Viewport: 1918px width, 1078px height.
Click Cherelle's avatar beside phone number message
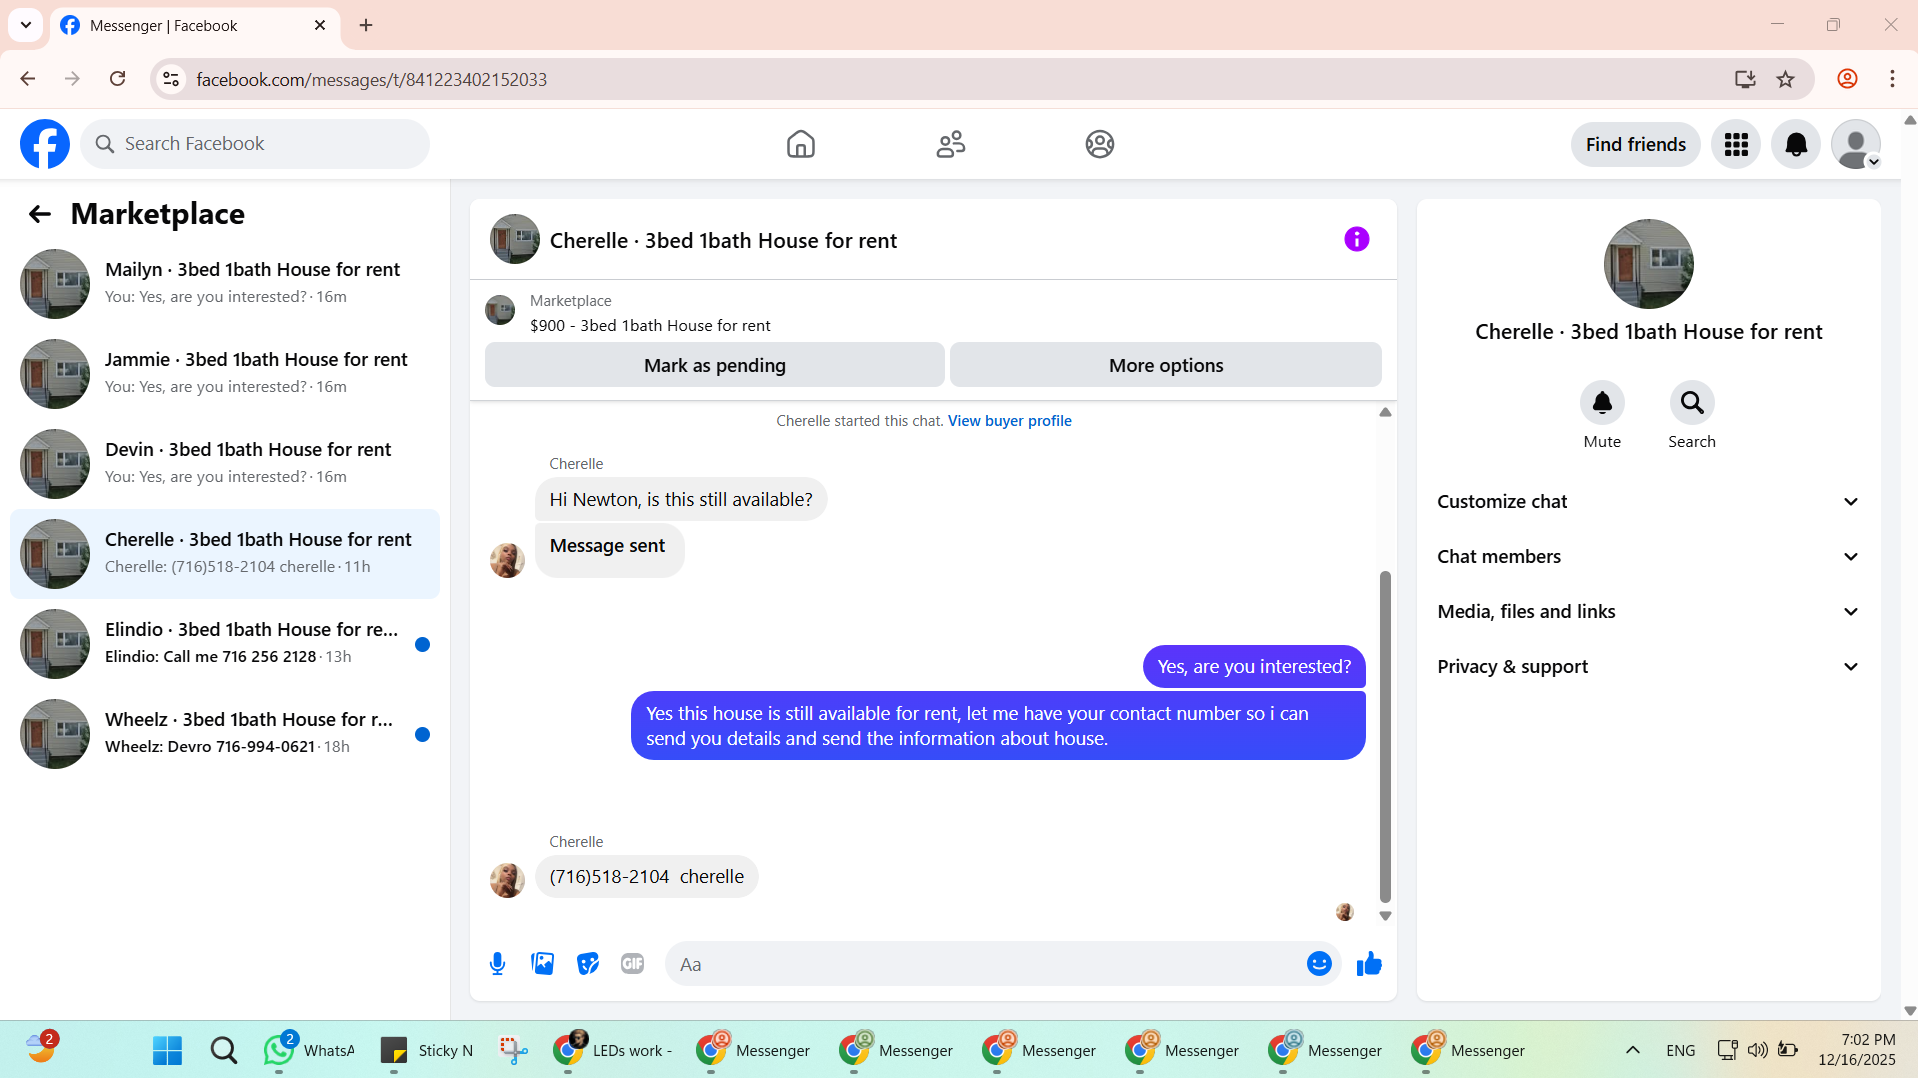tap(507, 881)
